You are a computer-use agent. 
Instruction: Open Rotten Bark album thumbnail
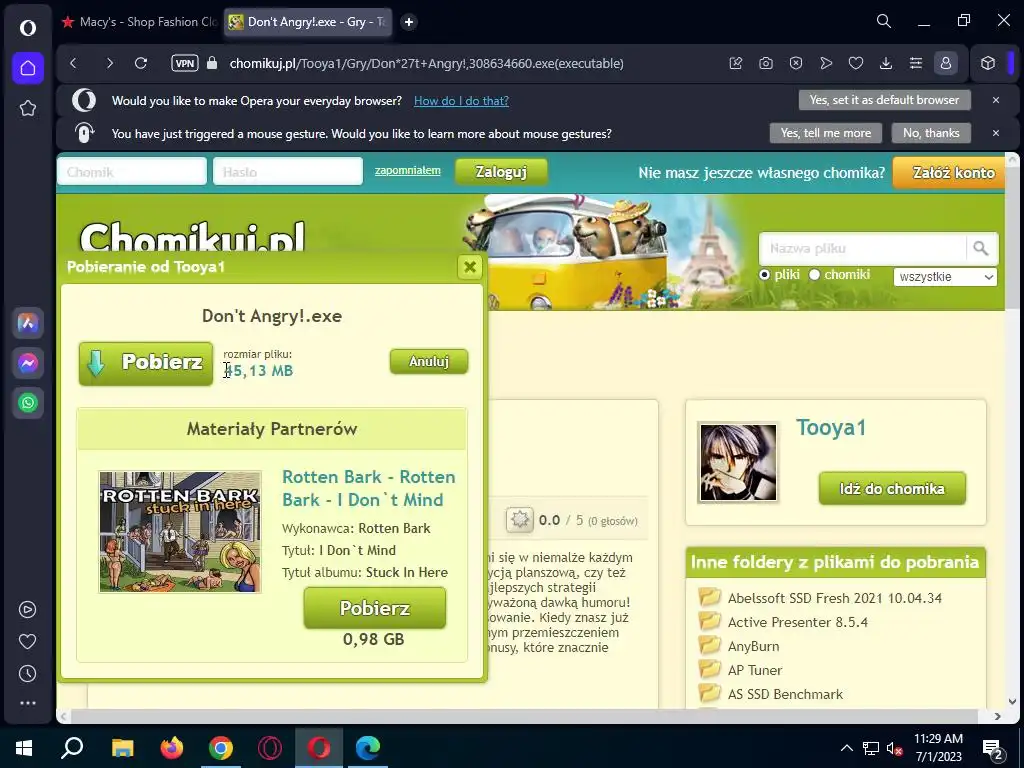(x=180, y=532)
